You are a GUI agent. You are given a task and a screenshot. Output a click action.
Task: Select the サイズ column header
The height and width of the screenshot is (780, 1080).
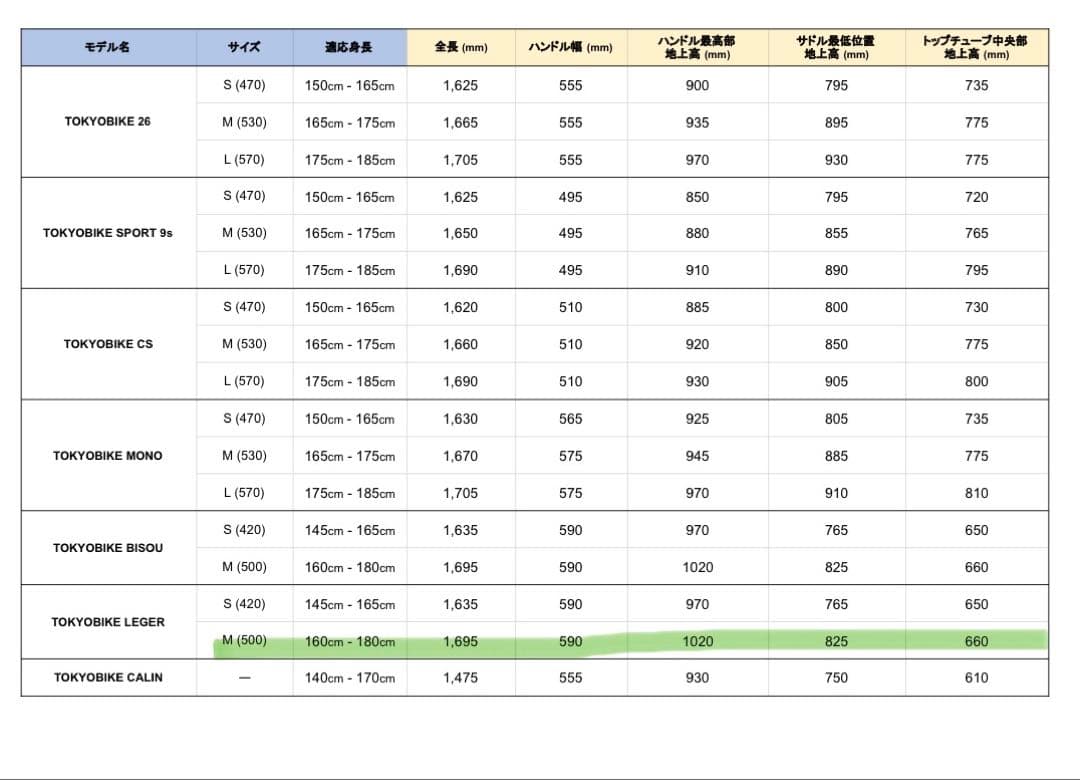(x=245, y=48)
